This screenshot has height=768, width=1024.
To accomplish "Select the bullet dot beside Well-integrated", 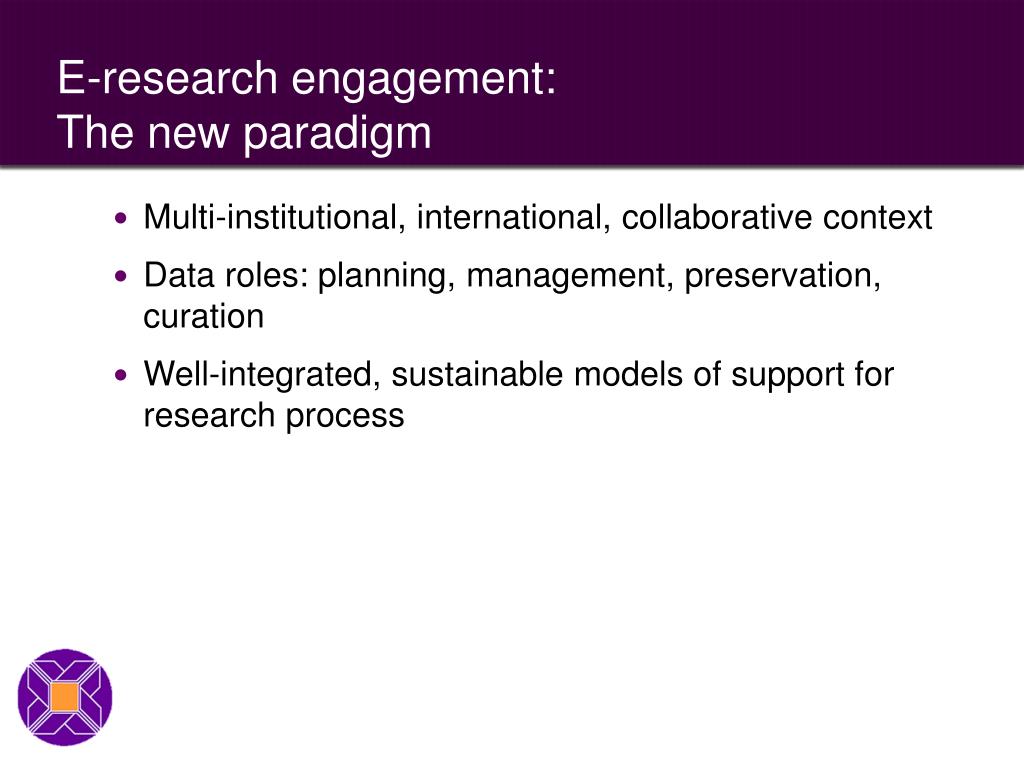I will coord(121,376).
